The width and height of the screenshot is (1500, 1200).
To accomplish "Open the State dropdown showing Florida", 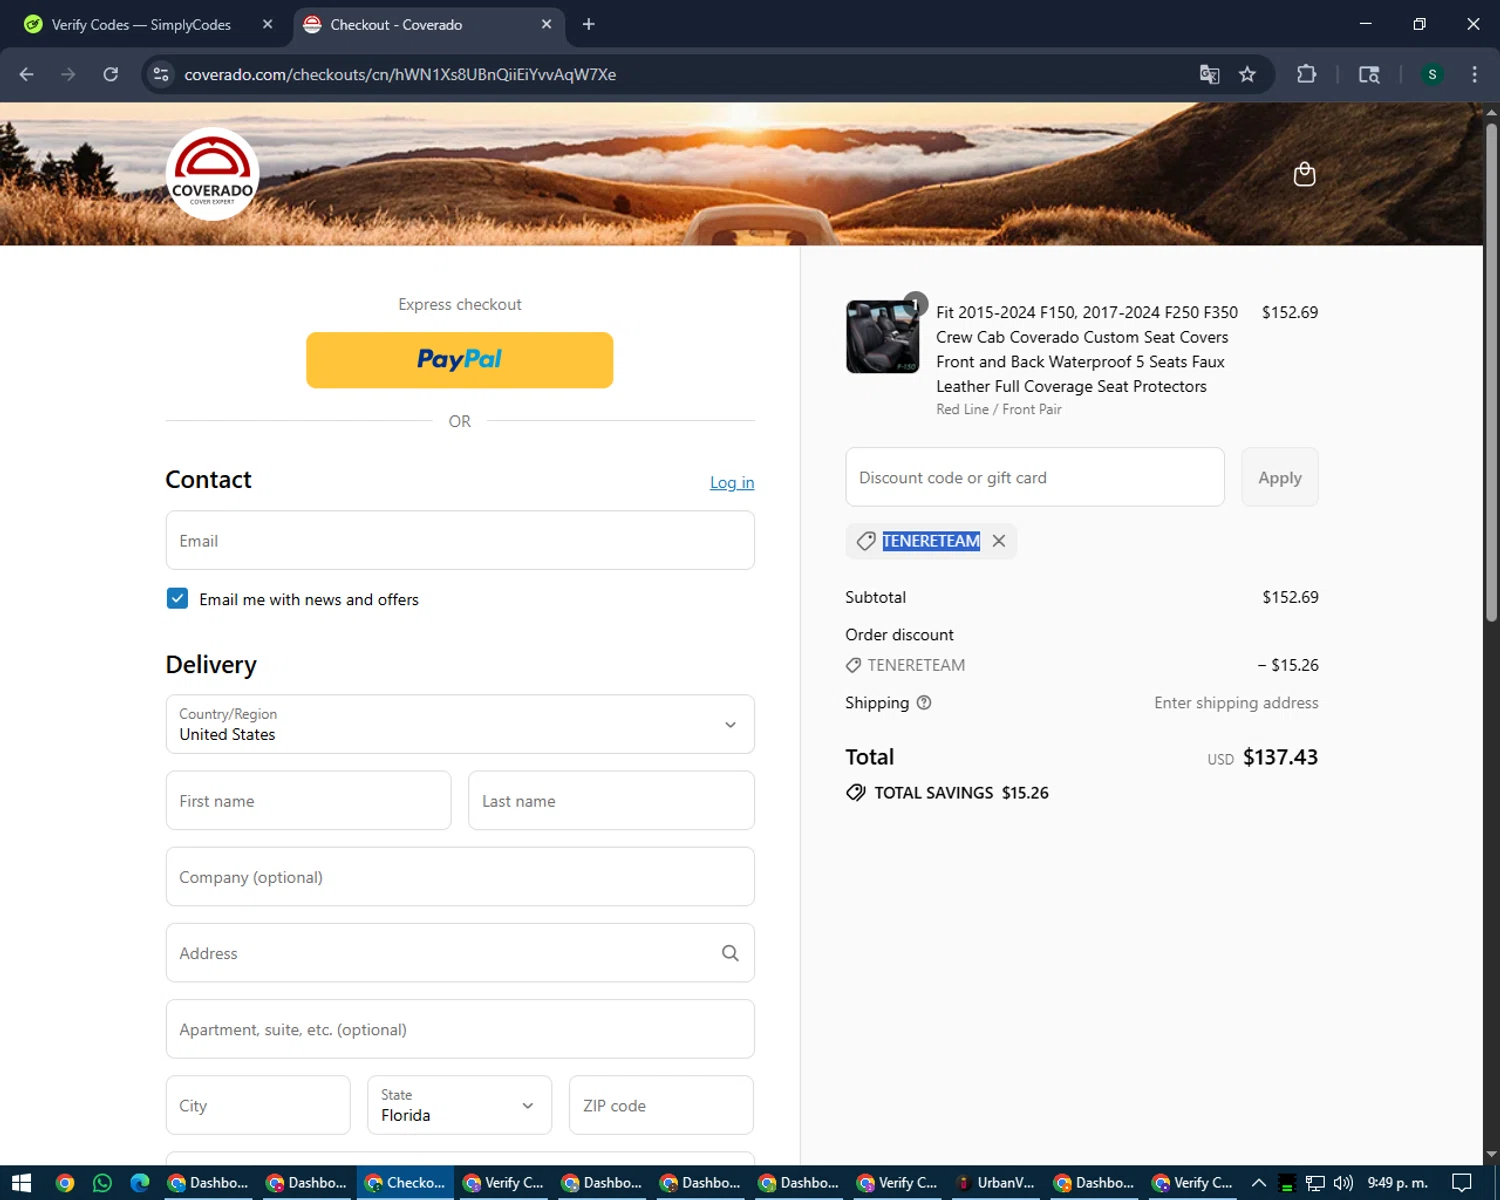I will [x=460, y=1105].
